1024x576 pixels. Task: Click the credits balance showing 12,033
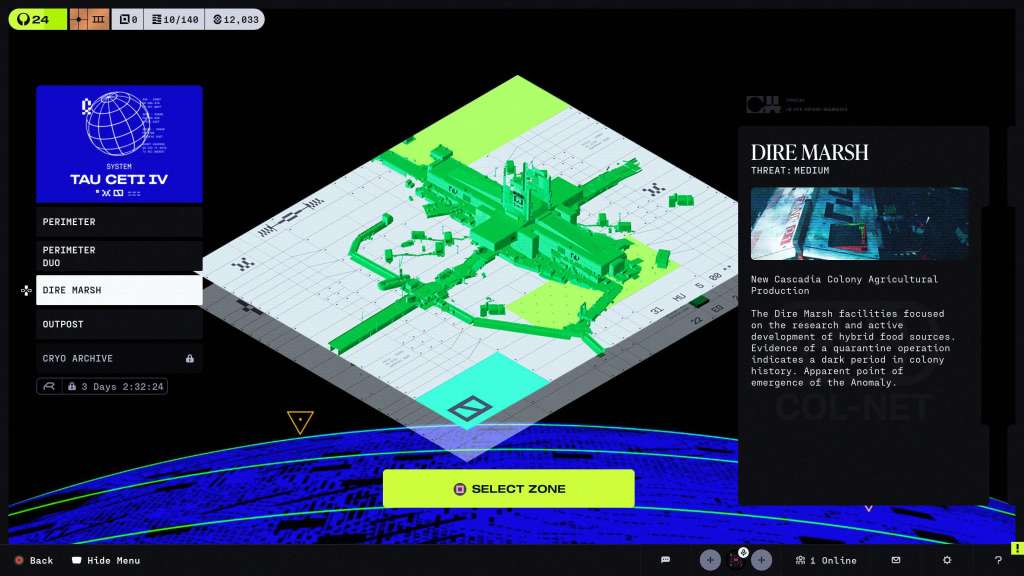point(235,19)
